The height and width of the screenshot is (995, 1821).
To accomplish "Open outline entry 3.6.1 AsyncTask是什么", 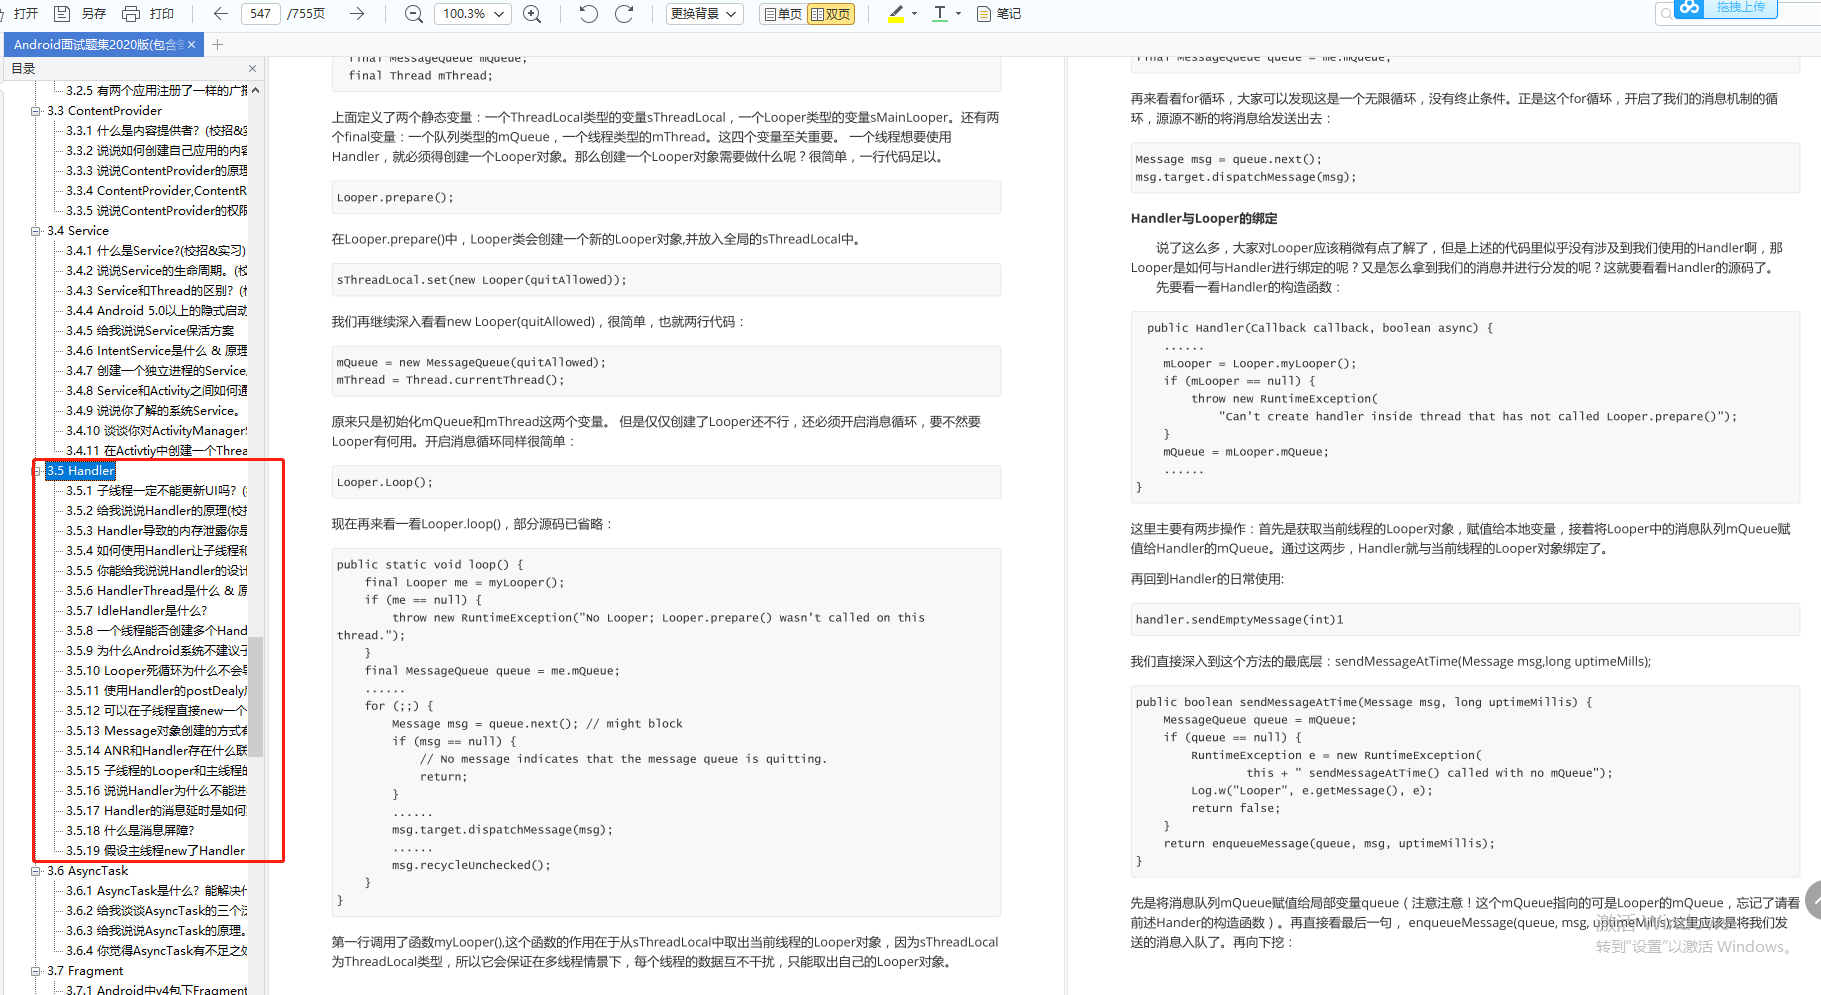I will pos(157,891).
